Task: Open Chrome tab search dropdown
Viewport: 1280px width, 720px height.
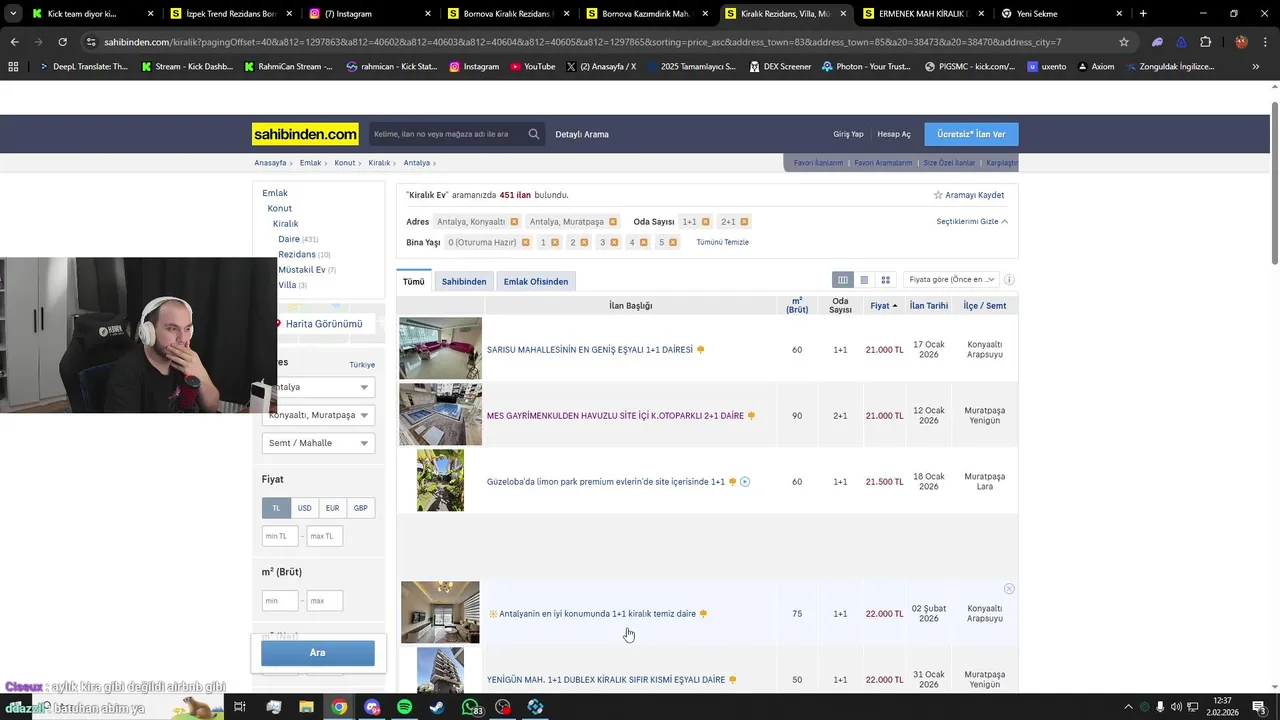Action: [13, 14]
